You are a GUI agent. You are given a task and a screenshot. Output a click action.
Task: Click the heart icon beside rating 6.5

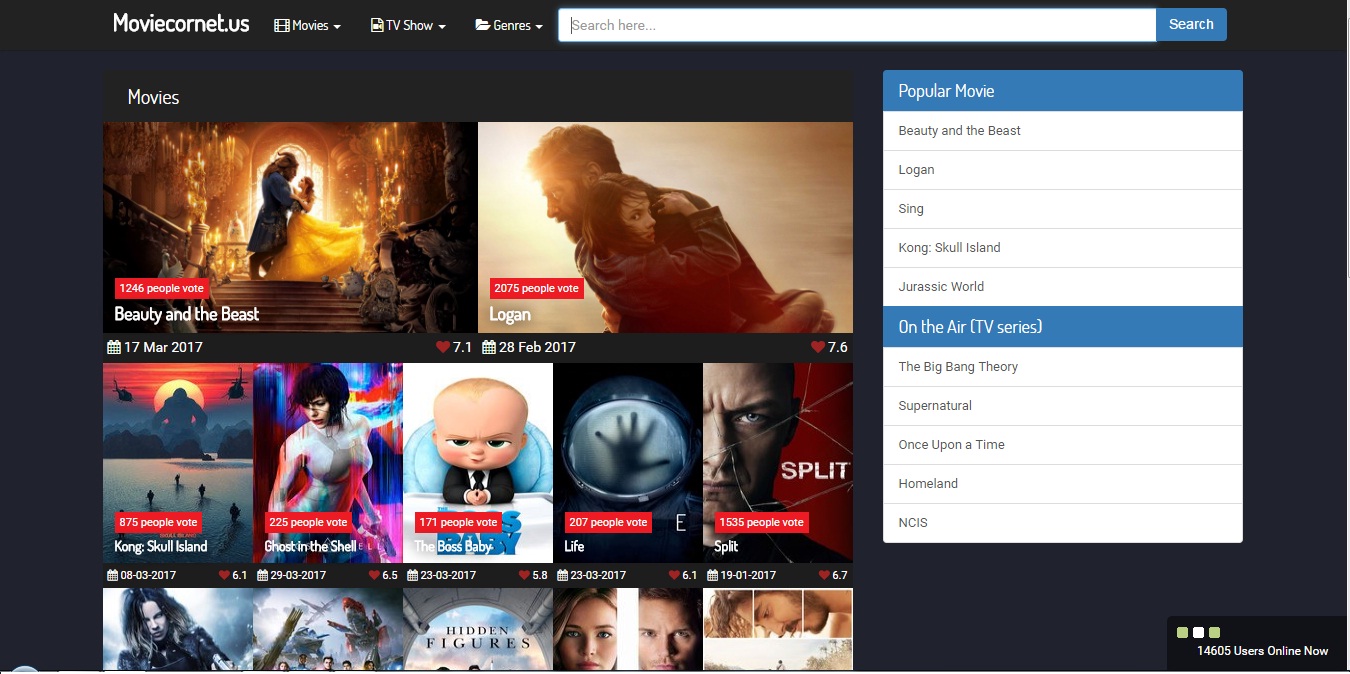[374, 575]
